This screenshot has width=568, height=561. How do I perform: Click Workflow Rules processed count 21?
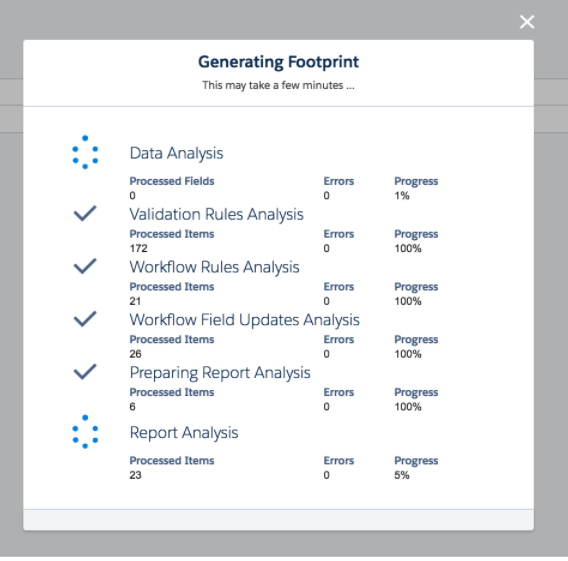click(135, 301)
